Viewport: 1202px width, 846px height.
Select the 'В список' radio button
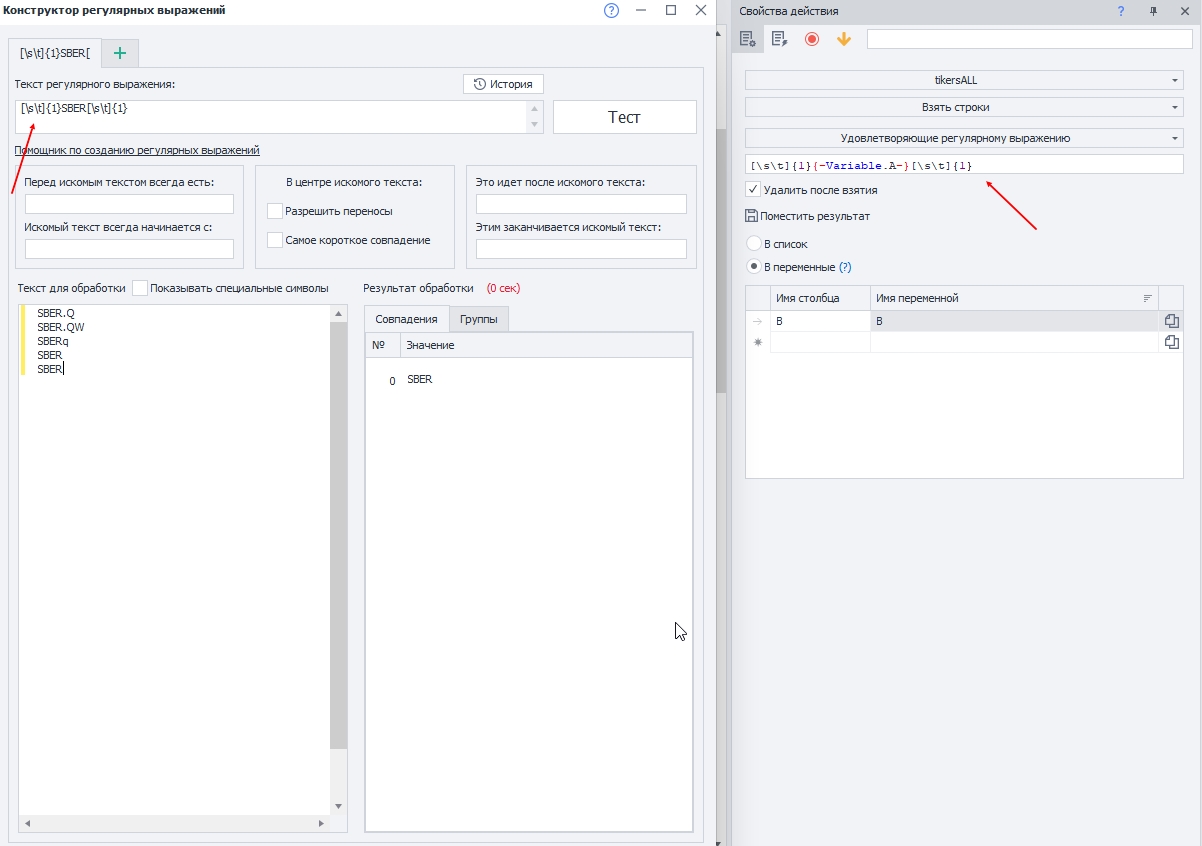(754, 244)
